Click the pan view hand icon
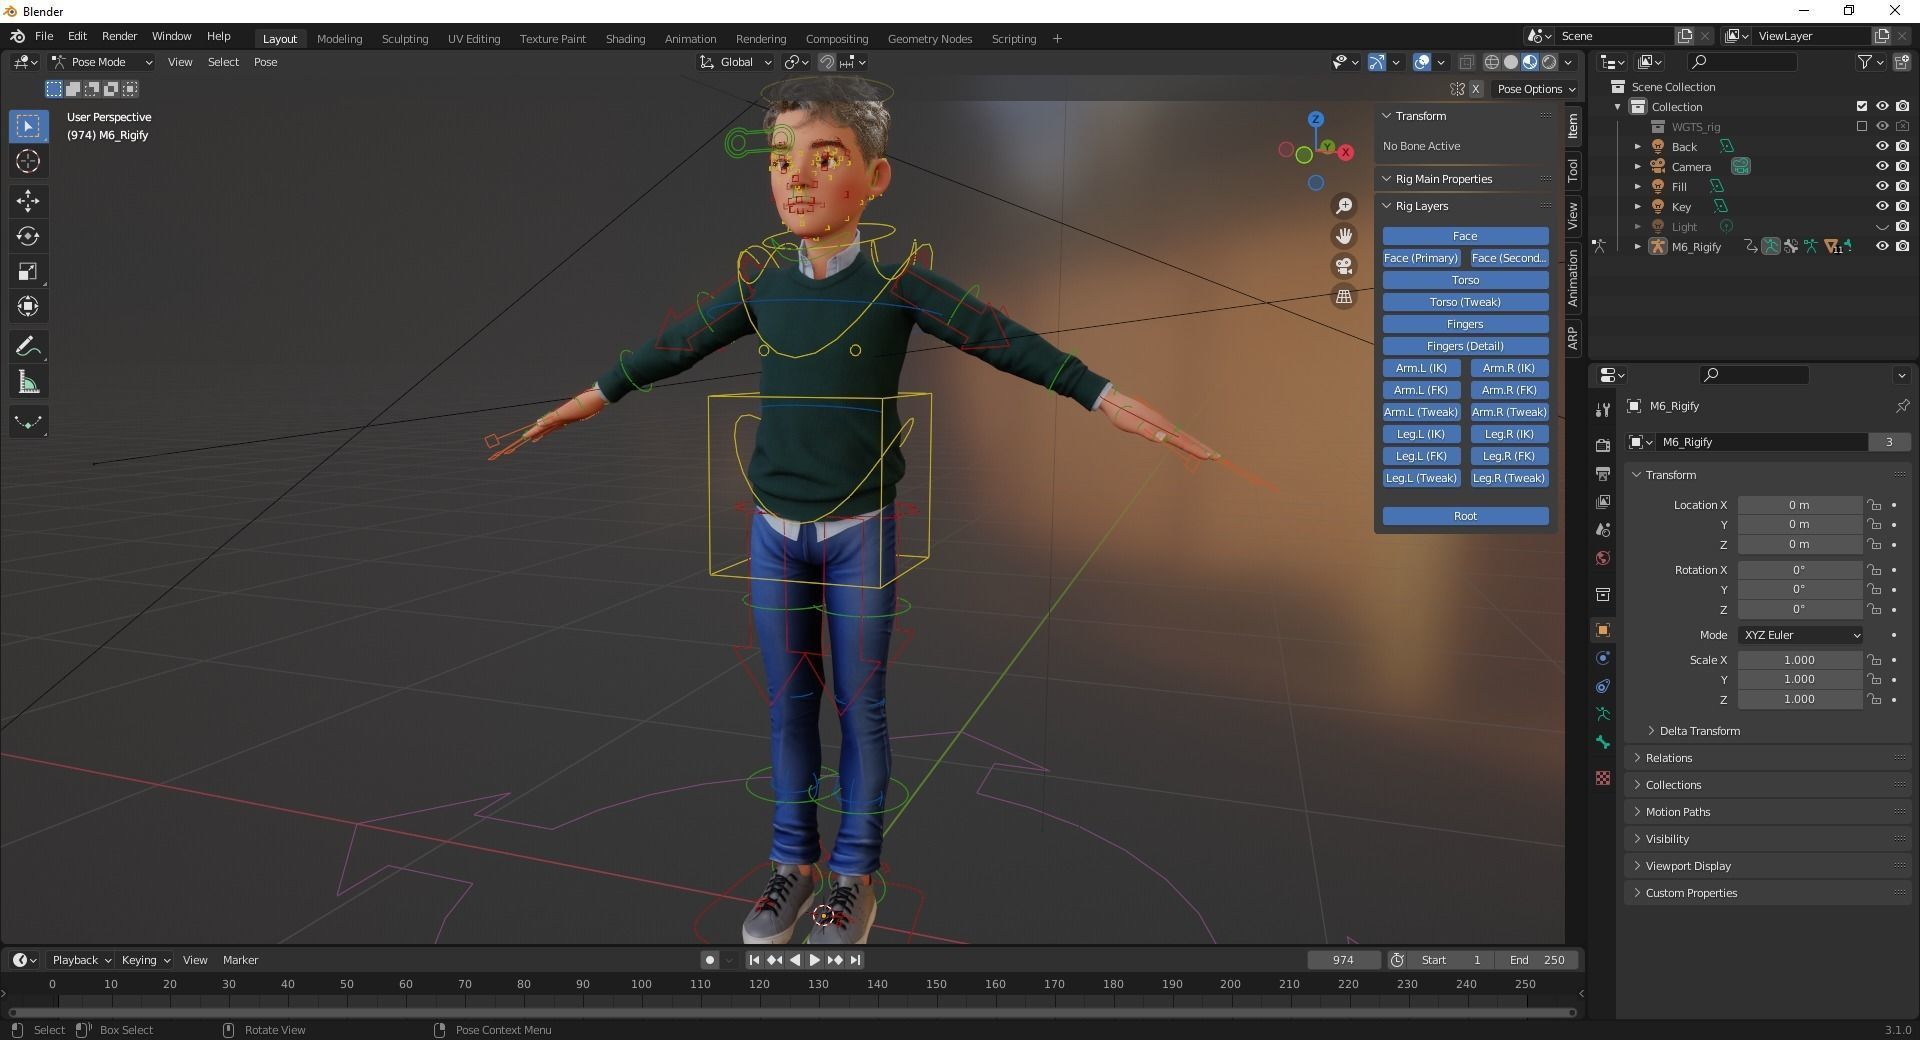Image resolution: width=1920 pixels, height=1040 pixels. click(1344, 236)
